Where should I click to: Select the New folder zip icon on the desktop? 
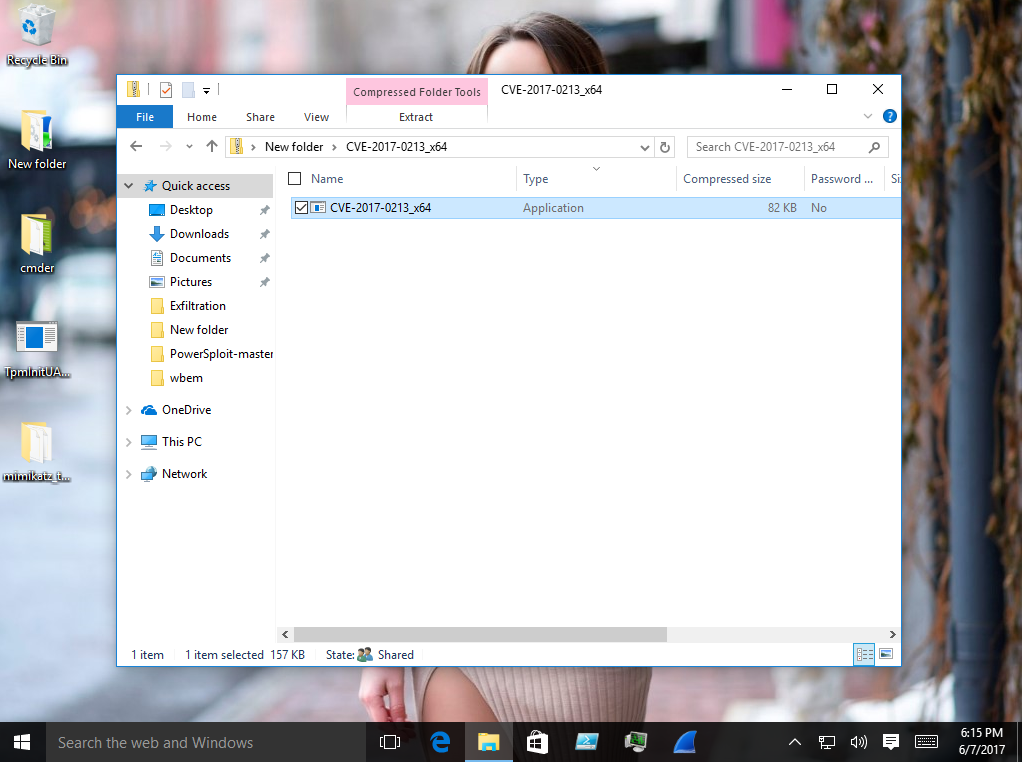pos(36,140)
